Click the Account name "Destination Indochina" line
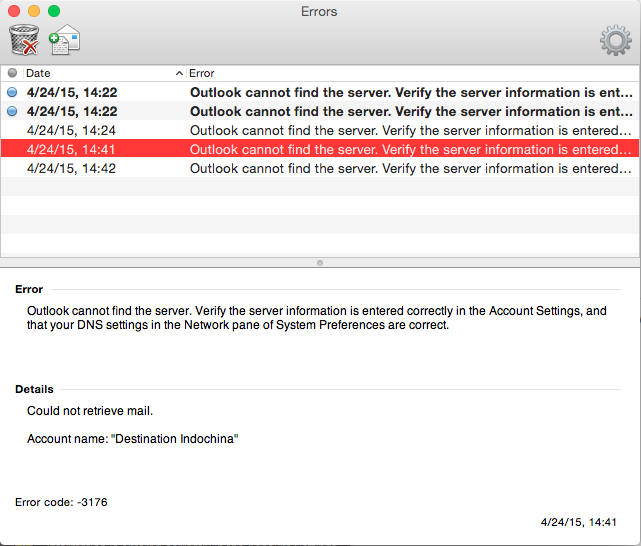Image resolution: width=641 pixels, height=546 pixels. click(x=132, y=439)
